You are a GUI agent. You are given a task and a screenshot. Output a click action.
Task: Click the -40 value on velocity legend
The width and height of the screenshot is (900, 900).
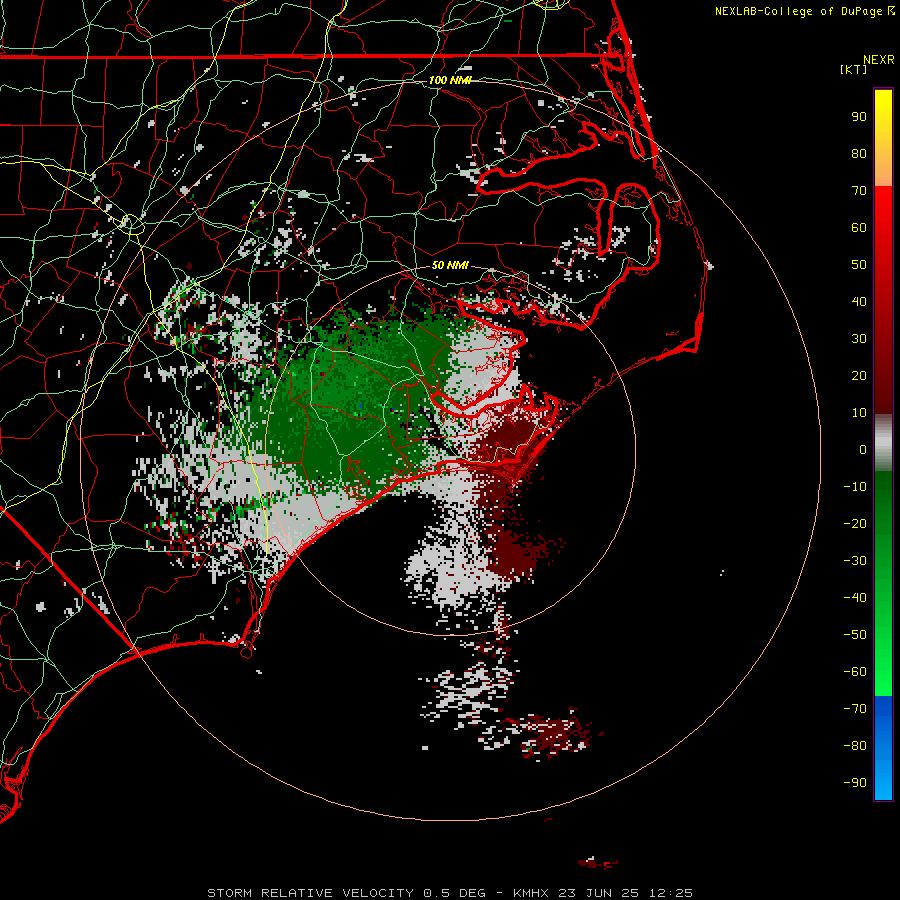click(855, 598)
